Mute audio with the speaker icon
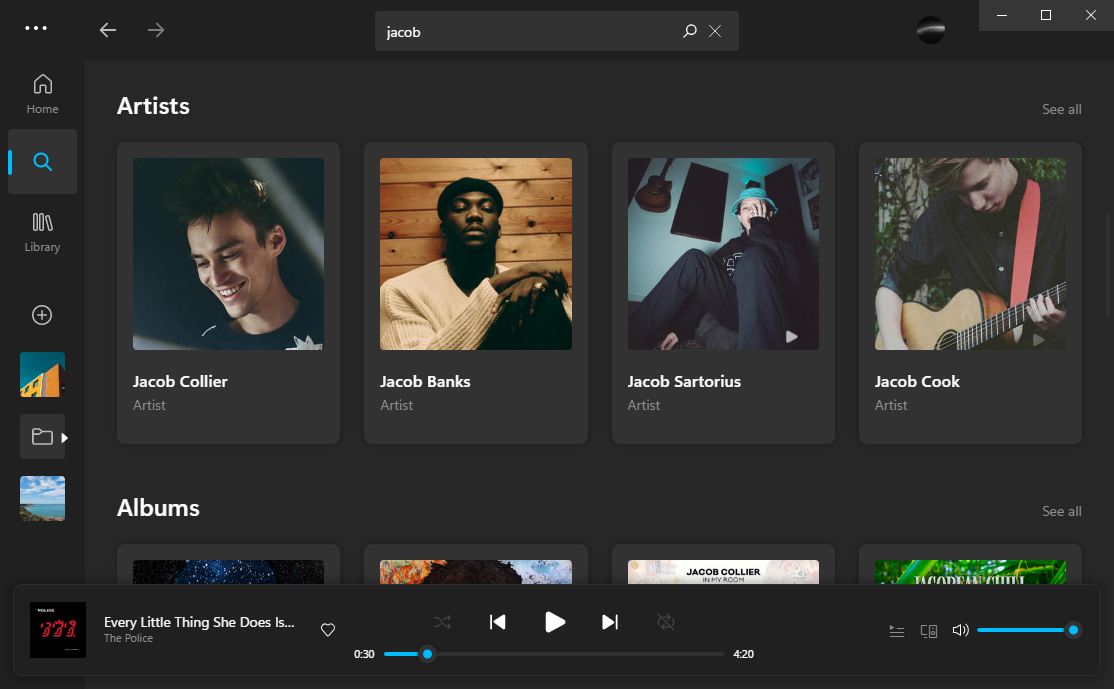Viewport: 1114px width, 689px height. click(x=961, y=630)
